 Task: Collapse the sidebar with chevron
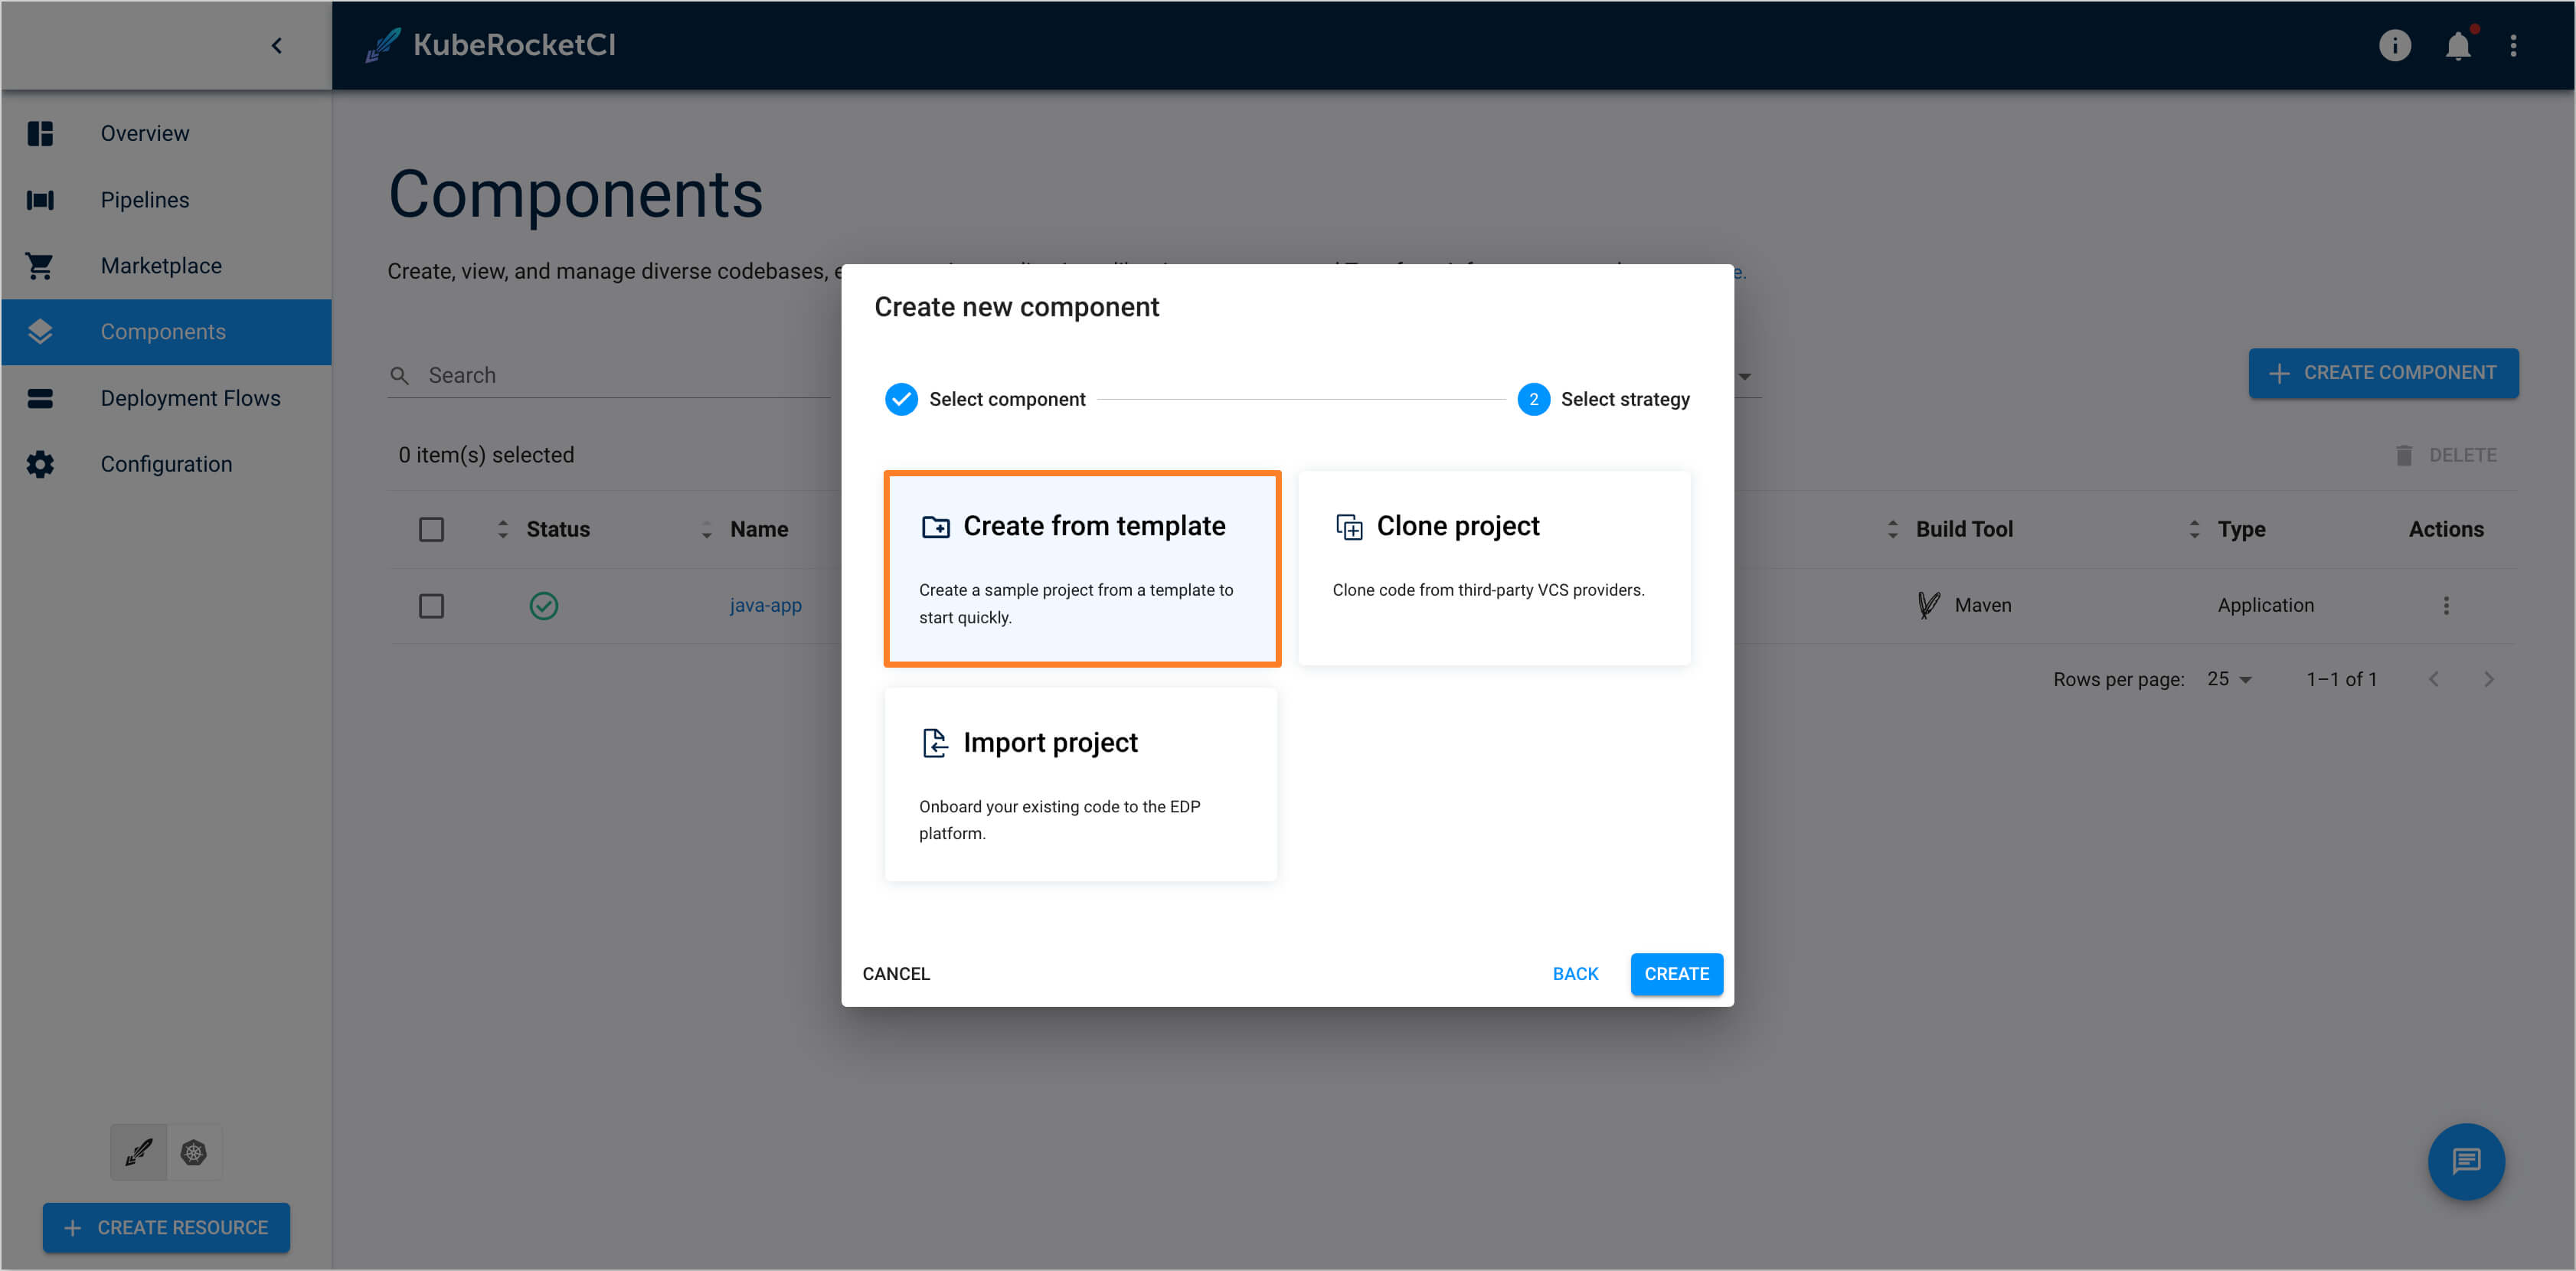click(277, 46)
